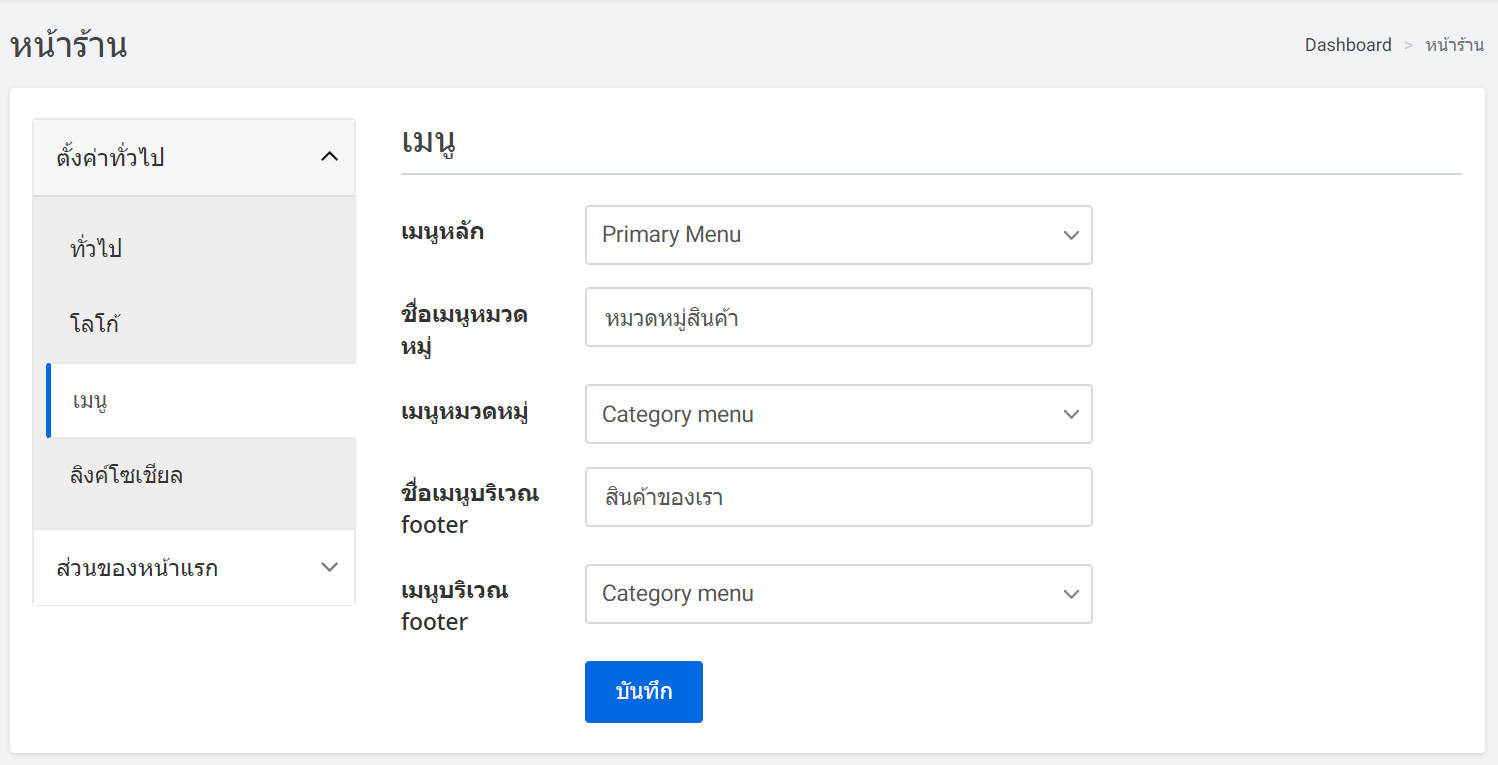Click the หน้าร้าน page title
This screenshot has width=1498, height=765.
coord(68,46)
